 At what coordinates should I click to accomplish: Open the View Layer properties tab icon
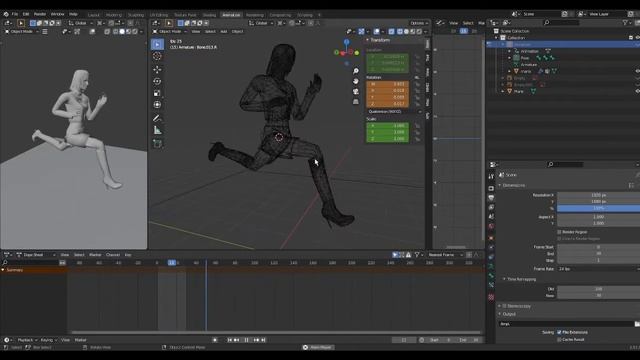tap(491, 207)
